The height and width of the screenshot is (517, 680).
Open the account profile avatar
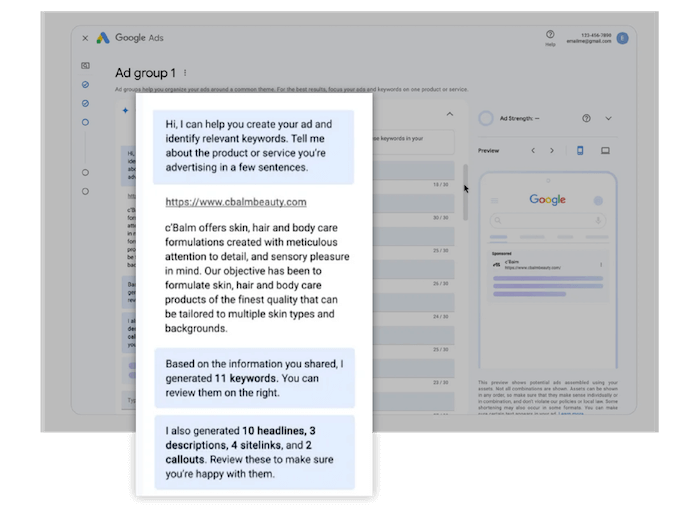coord(622,38)
